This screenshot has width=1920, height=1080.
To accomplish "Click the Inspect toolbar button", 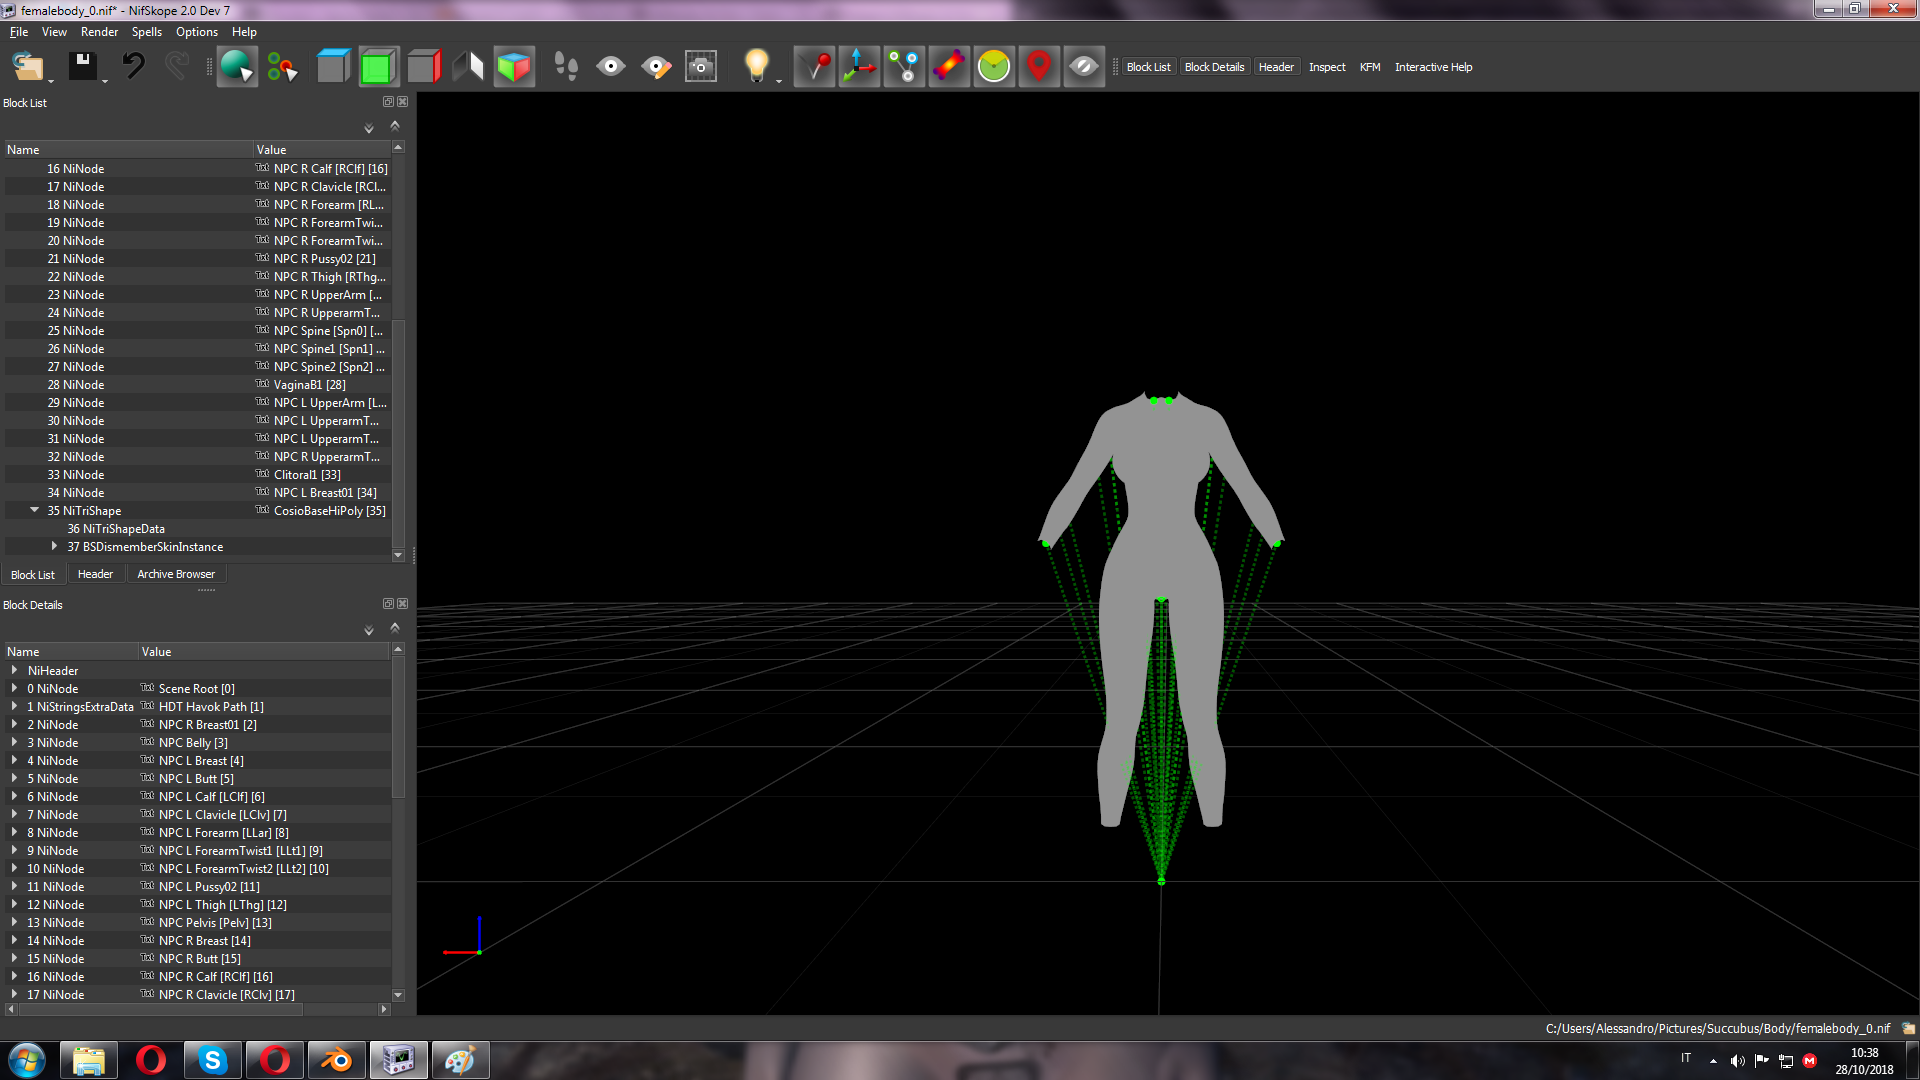I will pyautogui.click(x=1327, y=67).
